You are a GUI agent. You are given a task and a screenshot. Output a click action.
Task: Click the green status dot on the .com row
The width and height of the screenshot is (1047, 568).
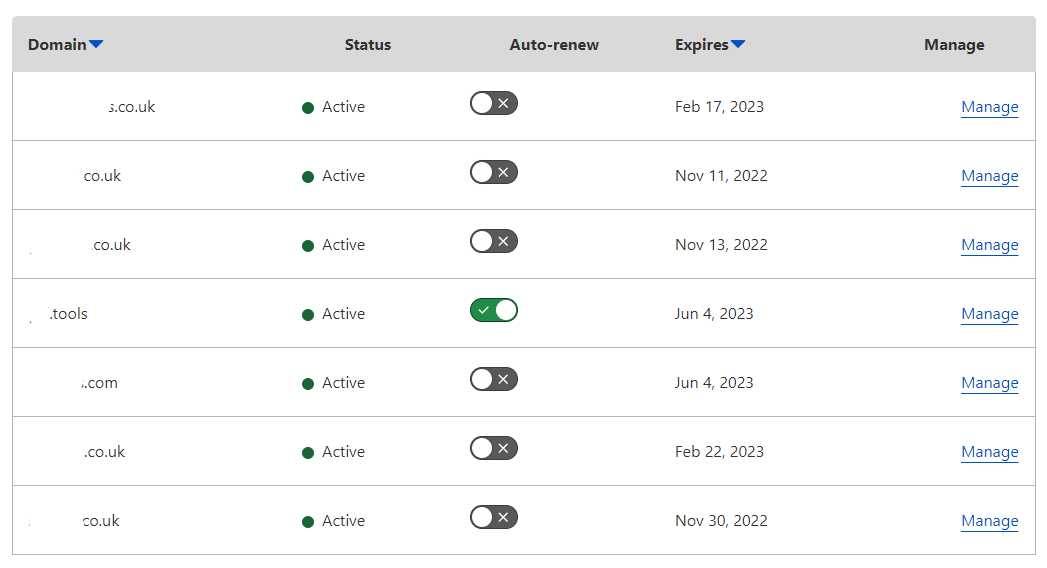308,384
